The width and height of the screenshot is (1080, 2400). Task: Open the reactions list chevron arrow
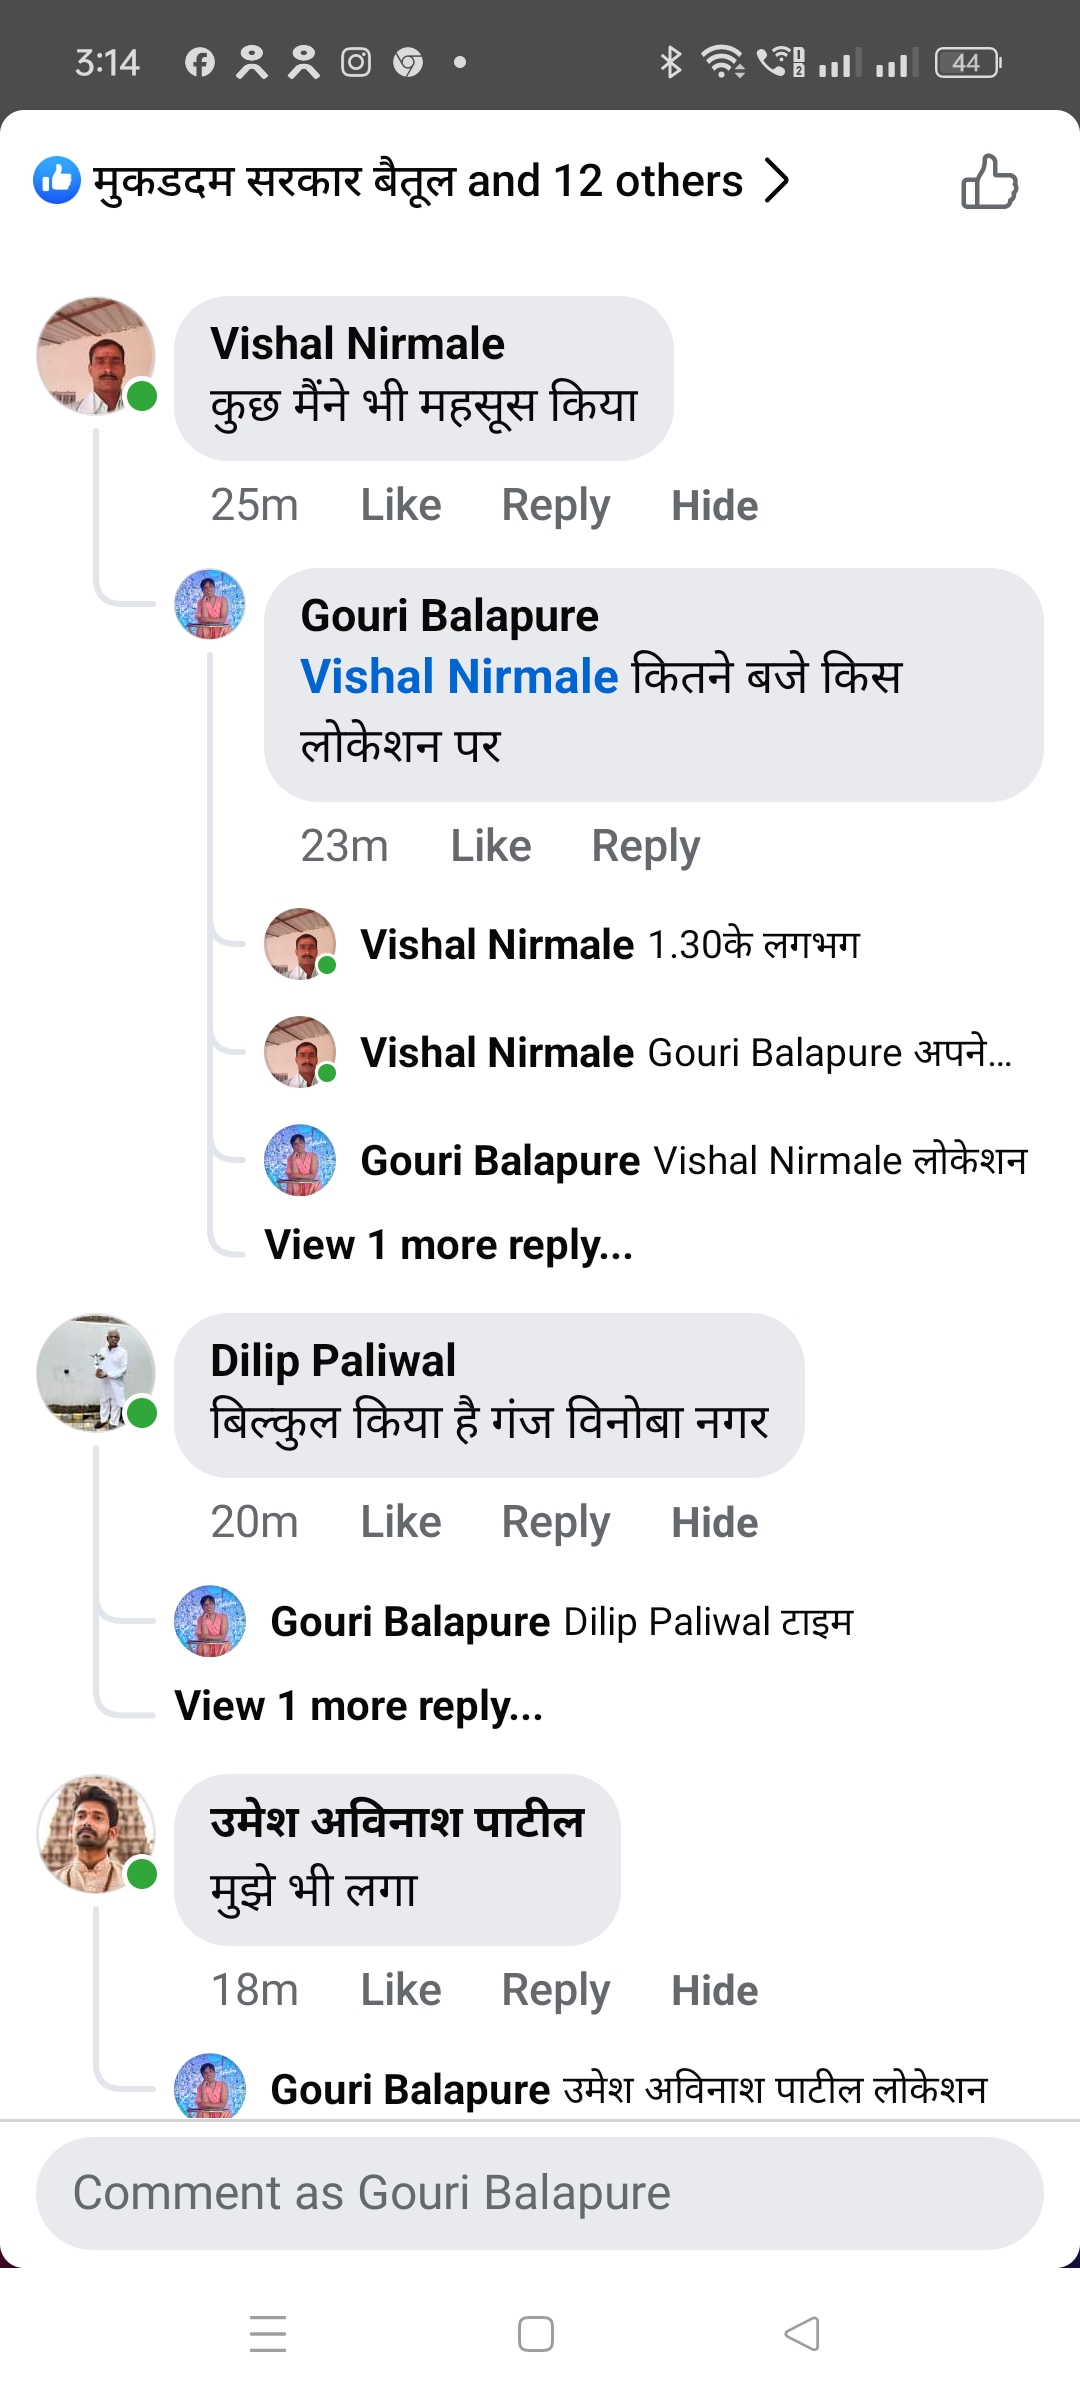coord(777,181)
